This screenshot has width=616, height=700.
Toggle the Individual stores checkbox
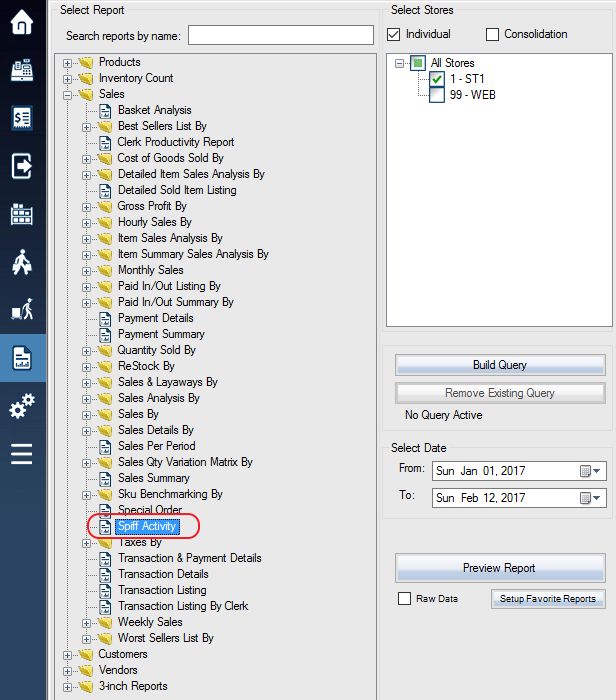pyautogui.click(x=394, y=34)
